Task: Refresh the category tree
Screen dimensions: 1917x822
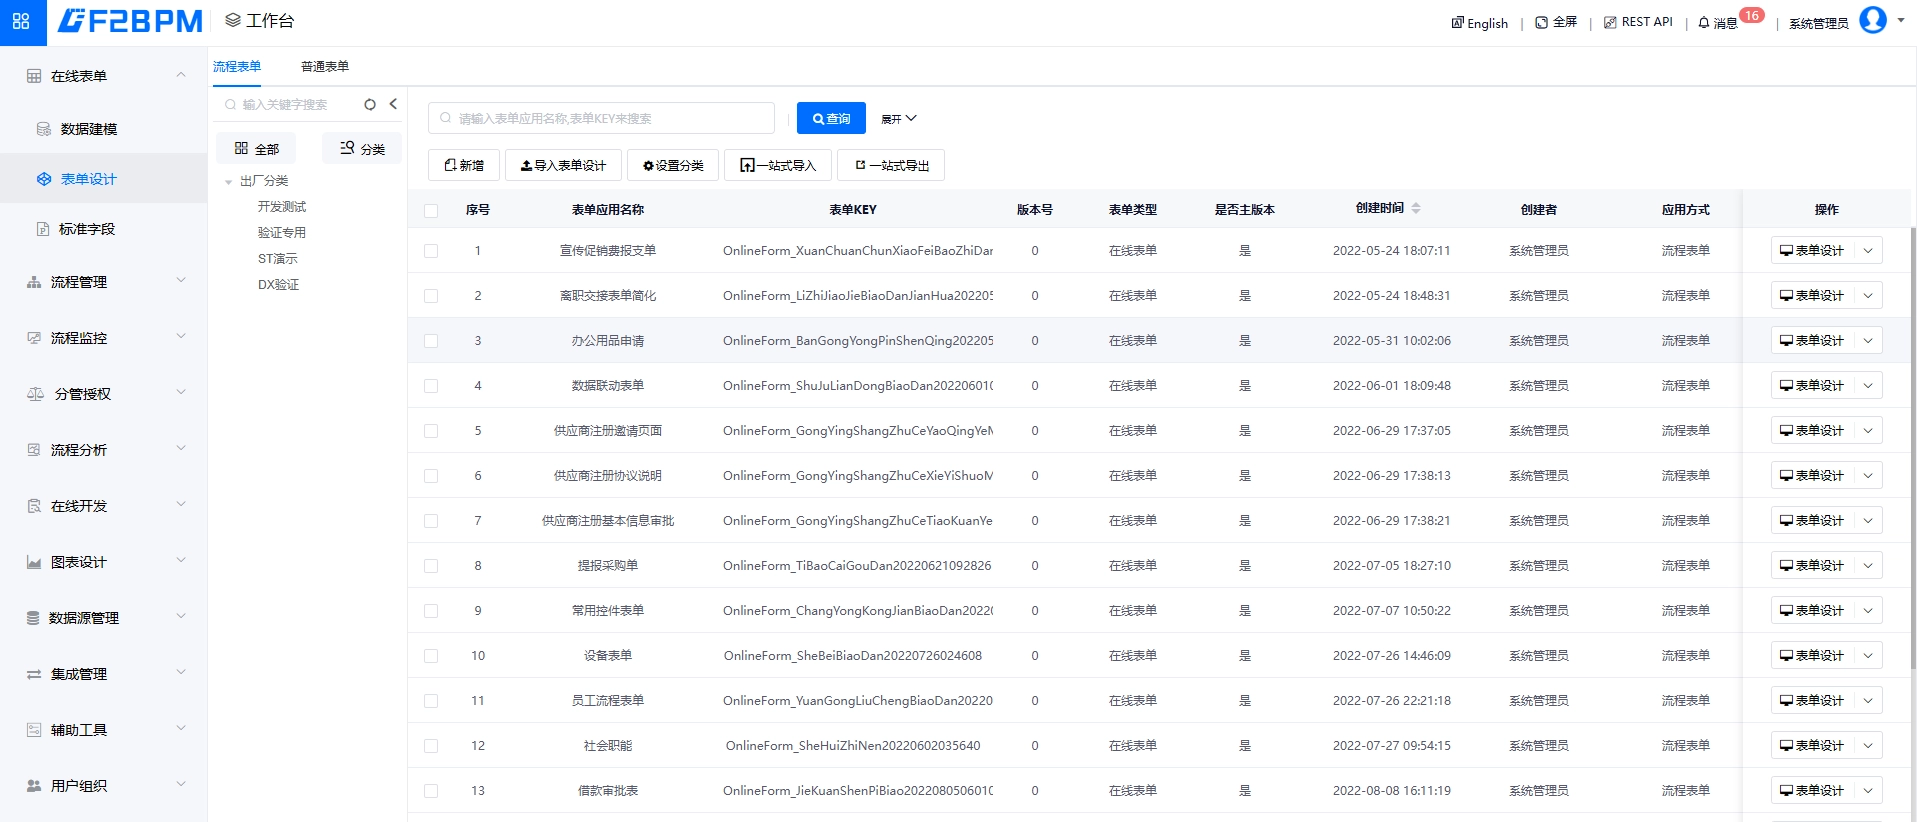Action: [370, 104]
